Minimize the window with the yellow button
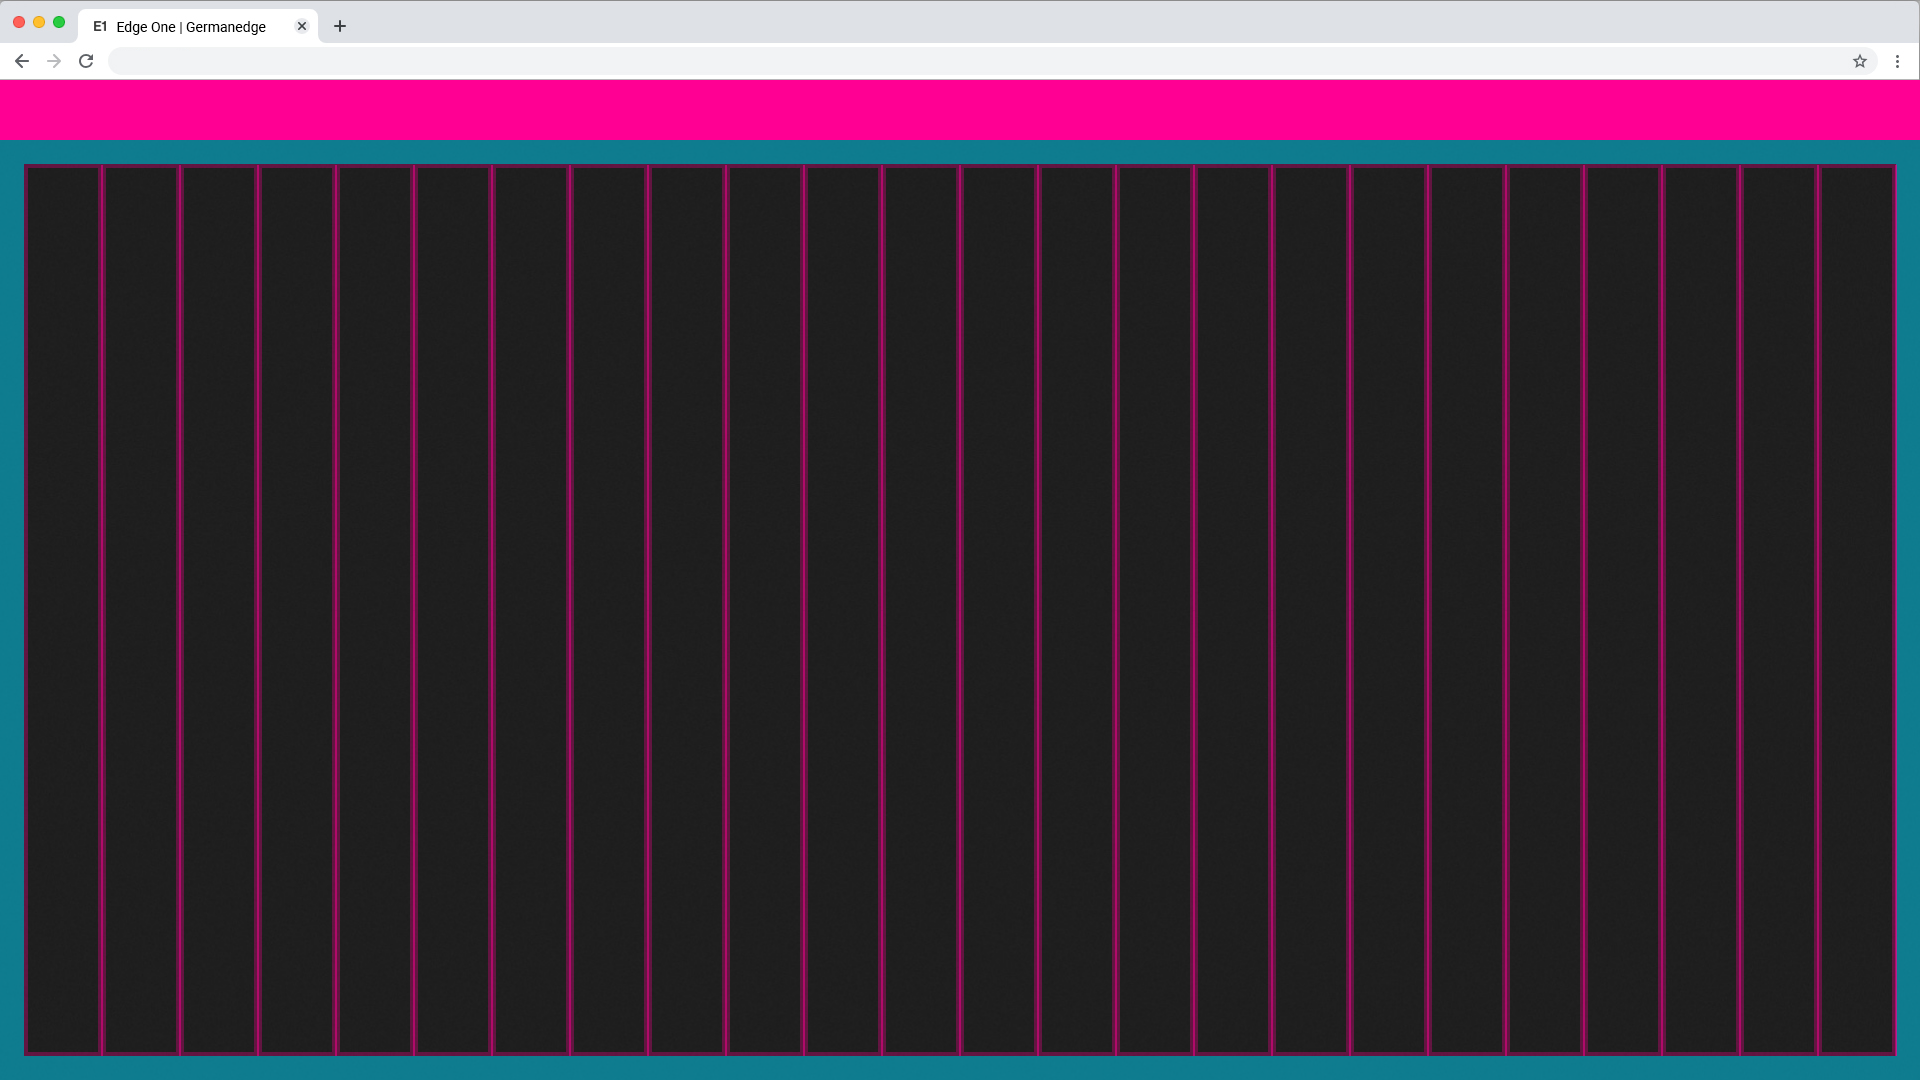Image resolution: width=1920 pixels, height=1080 pixels. (39, 22)
